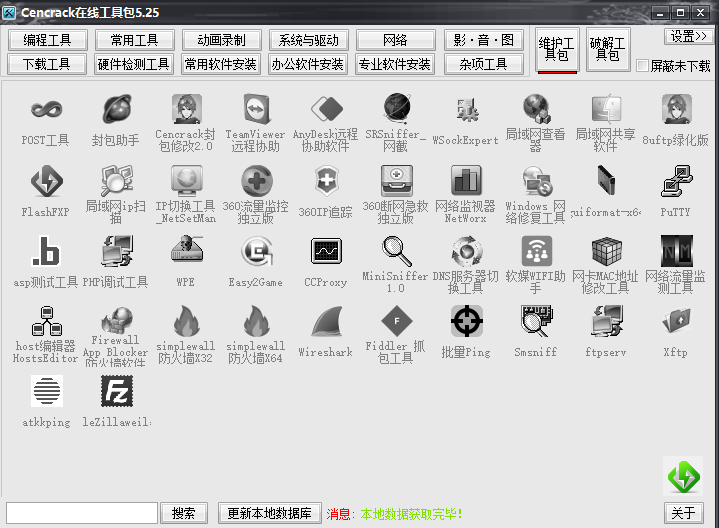This screenshot has height=528, width=719.
Task: Click 更新本地数据库 button
Action: (270, 513)
